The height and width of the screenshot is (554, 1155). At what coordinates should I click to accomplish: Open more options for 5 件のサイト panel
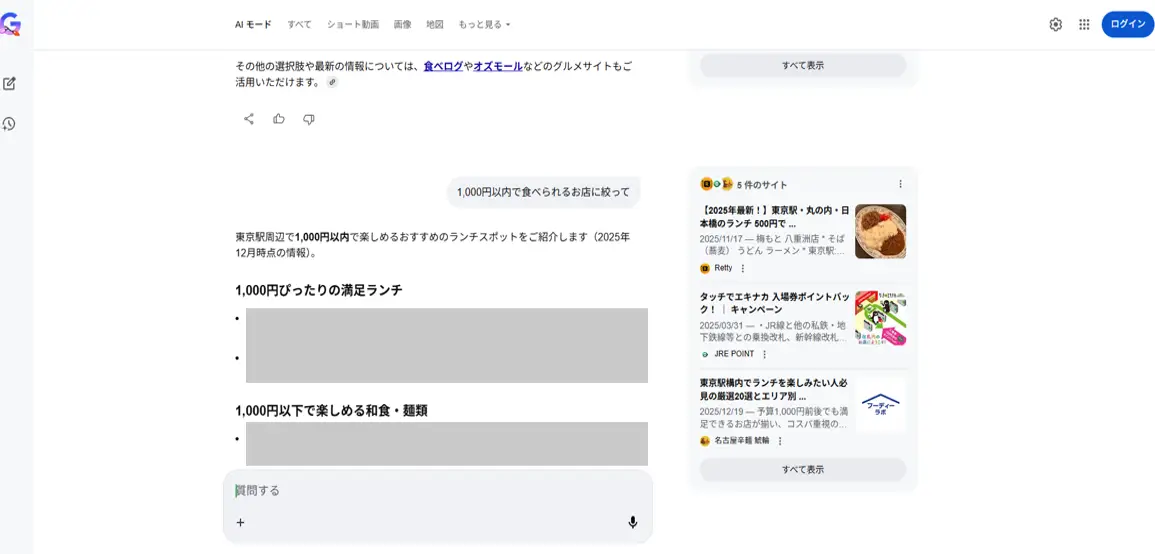click(x=899, y=184)
